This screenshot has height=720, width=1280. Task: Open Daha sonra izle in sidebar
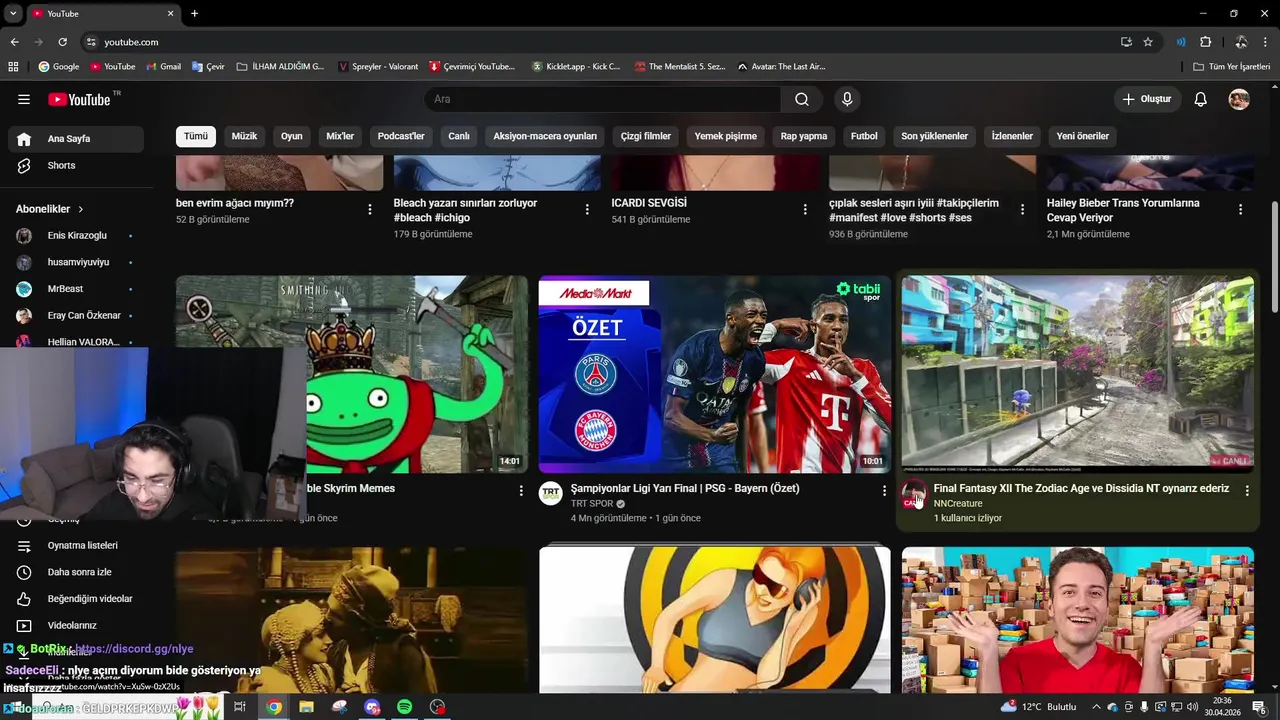click(76, 572)
